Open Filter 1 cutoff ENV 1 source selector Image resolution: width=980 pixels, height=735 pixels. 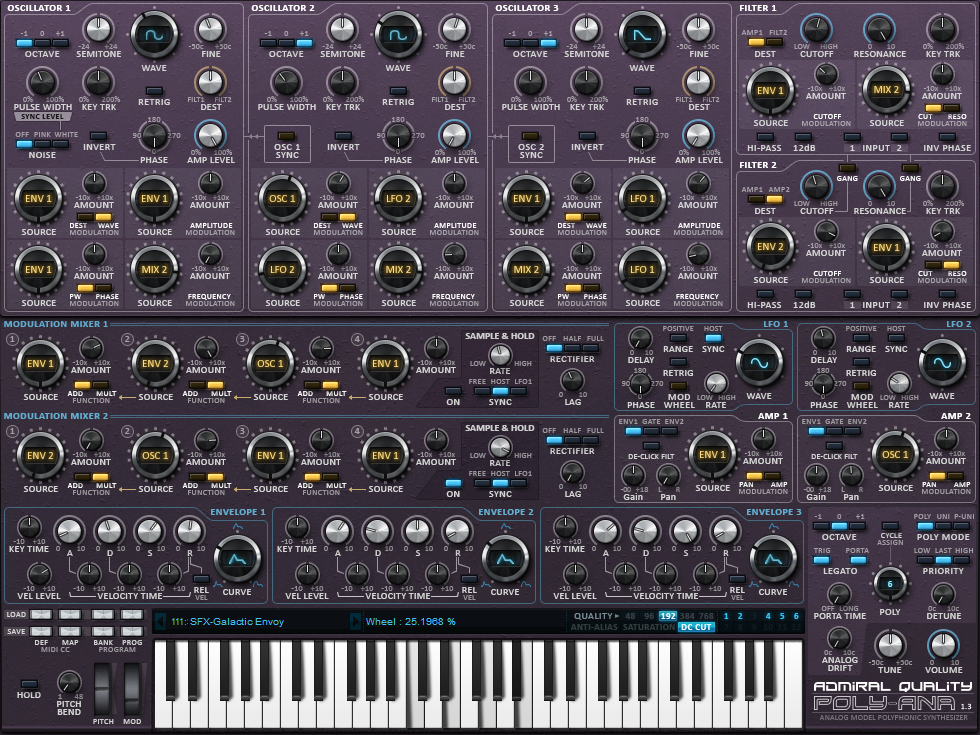[770, 91]
